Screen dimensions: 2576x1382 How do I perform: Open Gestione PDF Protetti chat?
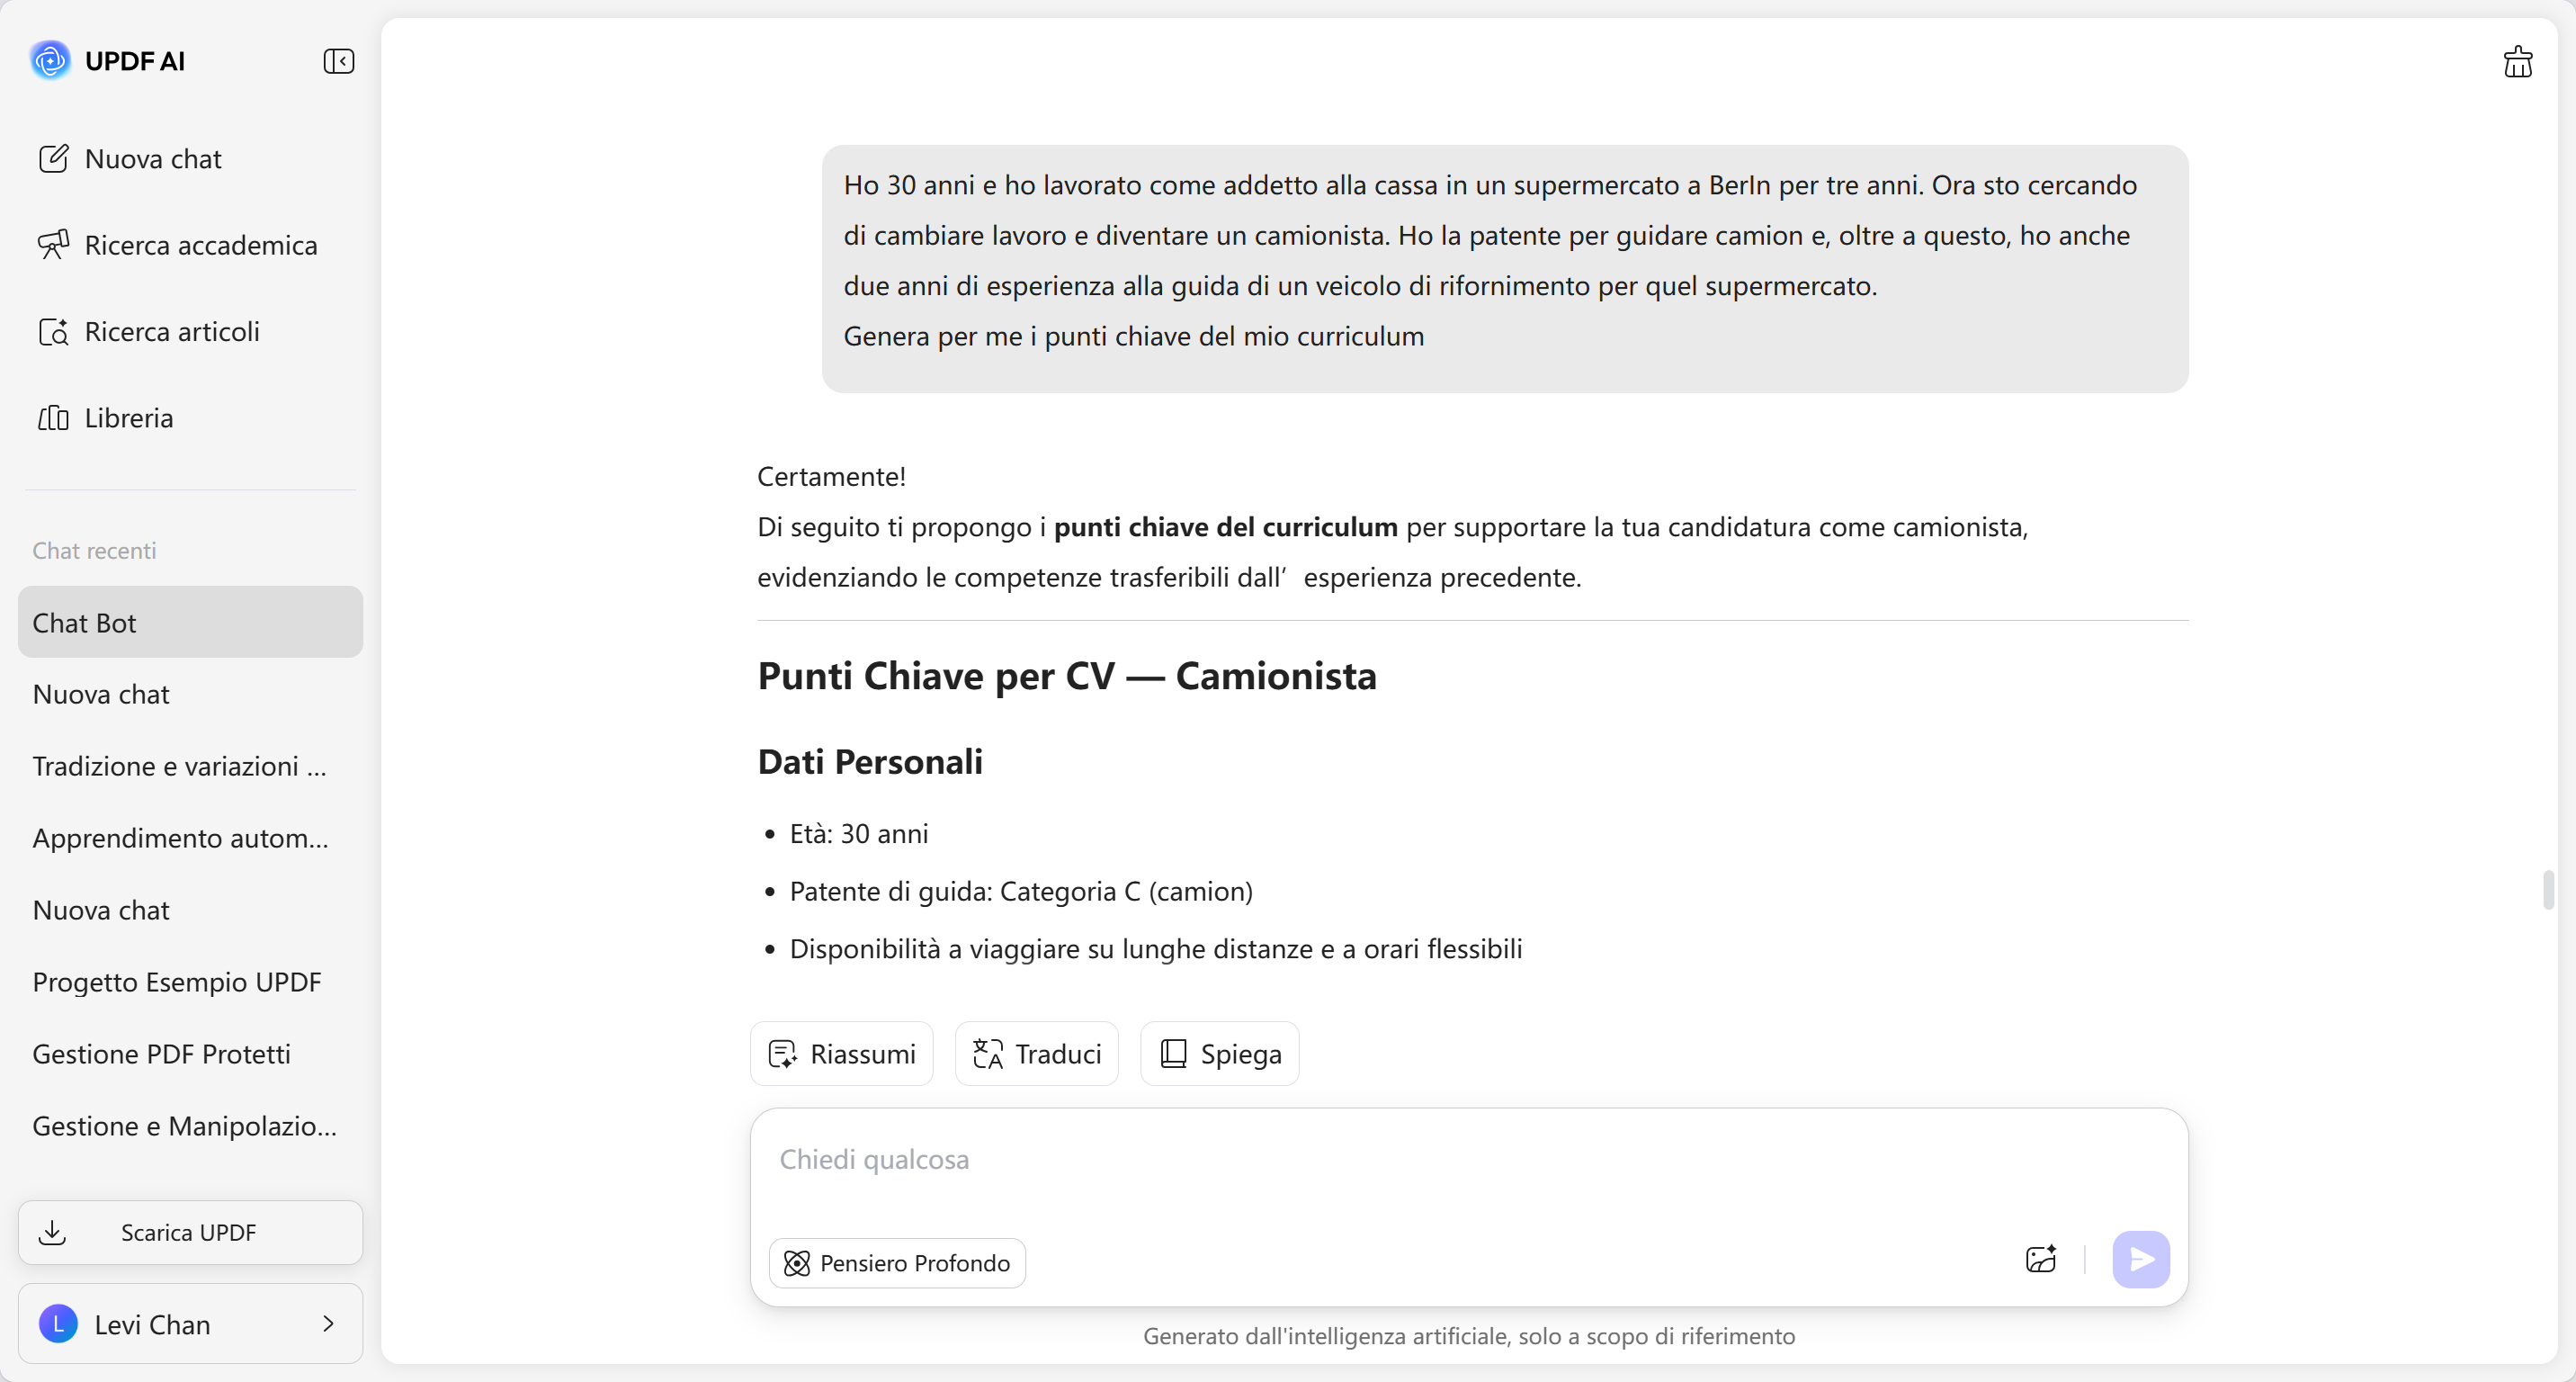162,1054
